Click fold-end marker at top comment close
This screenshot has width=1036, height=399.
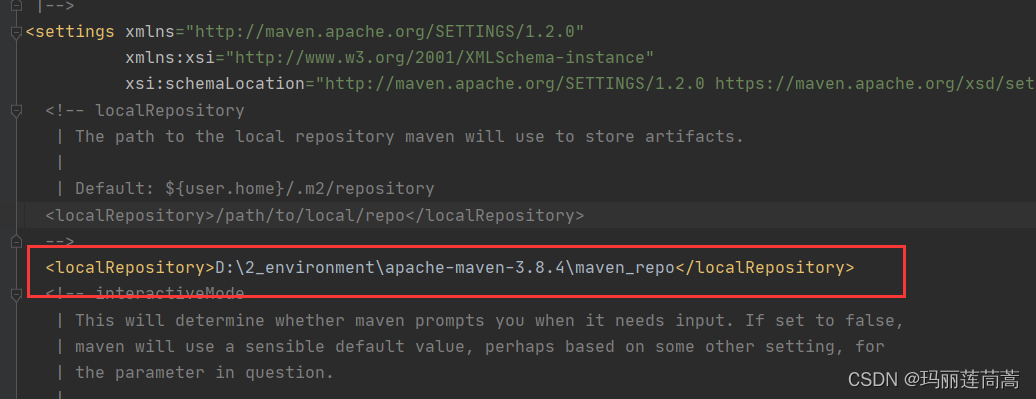point(16,7)
